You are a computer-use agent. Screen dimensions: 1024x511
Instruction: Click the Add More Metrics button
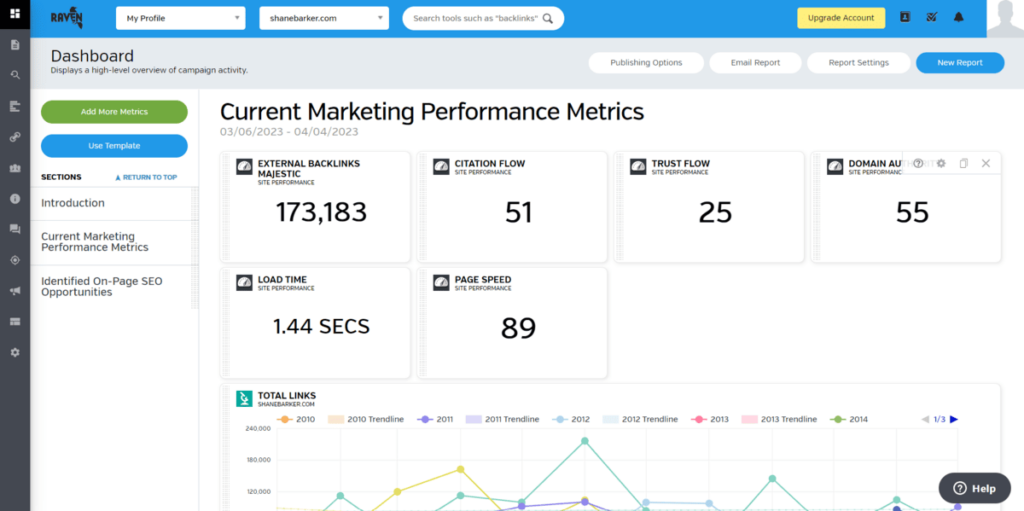tap(114, 112)
